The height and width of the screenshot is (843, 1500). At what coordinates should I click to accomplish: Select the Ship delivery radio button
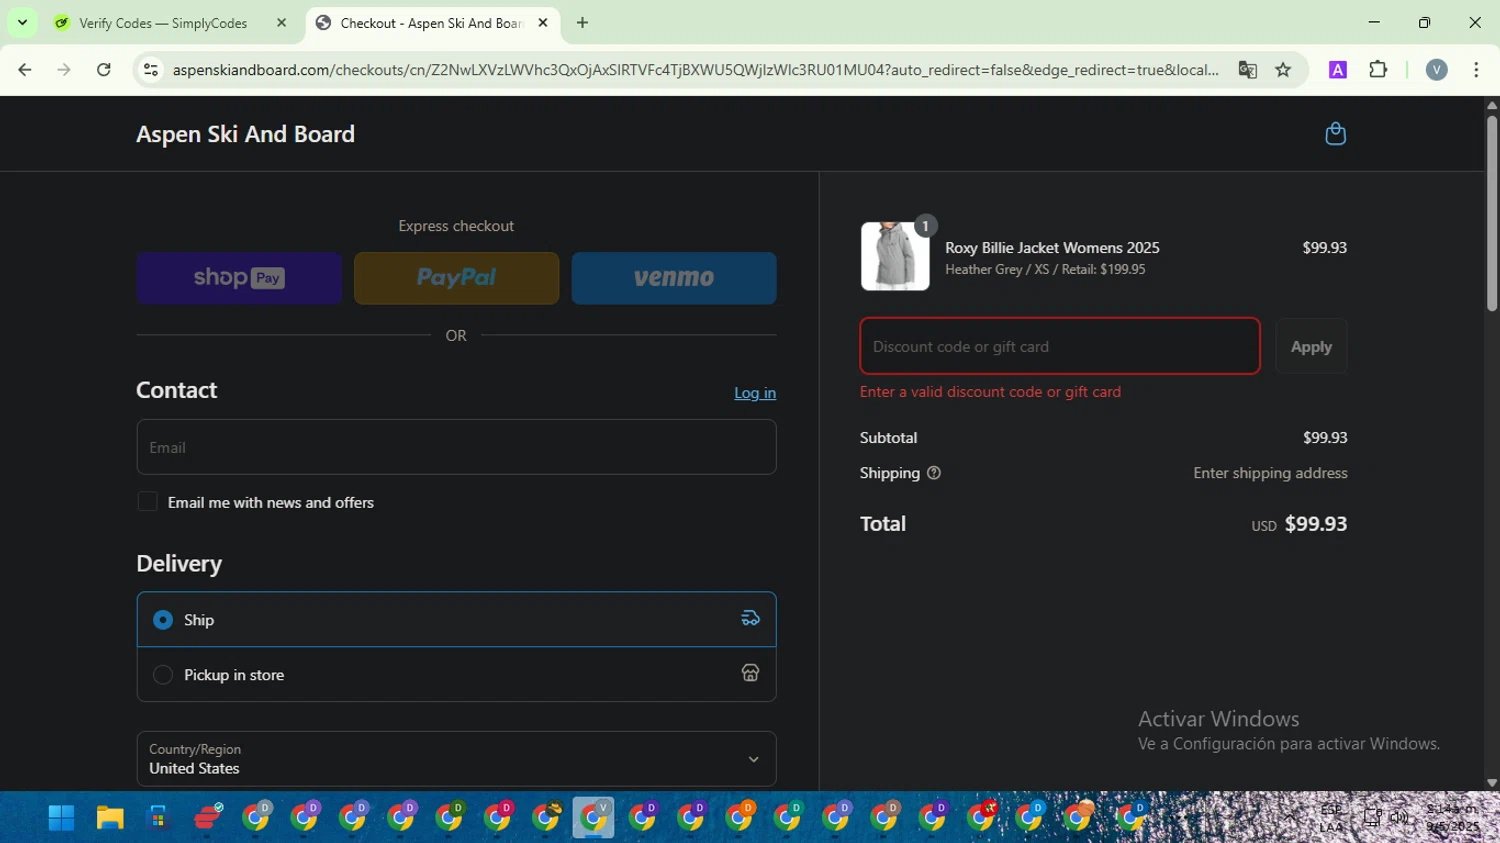click(163, 620)
